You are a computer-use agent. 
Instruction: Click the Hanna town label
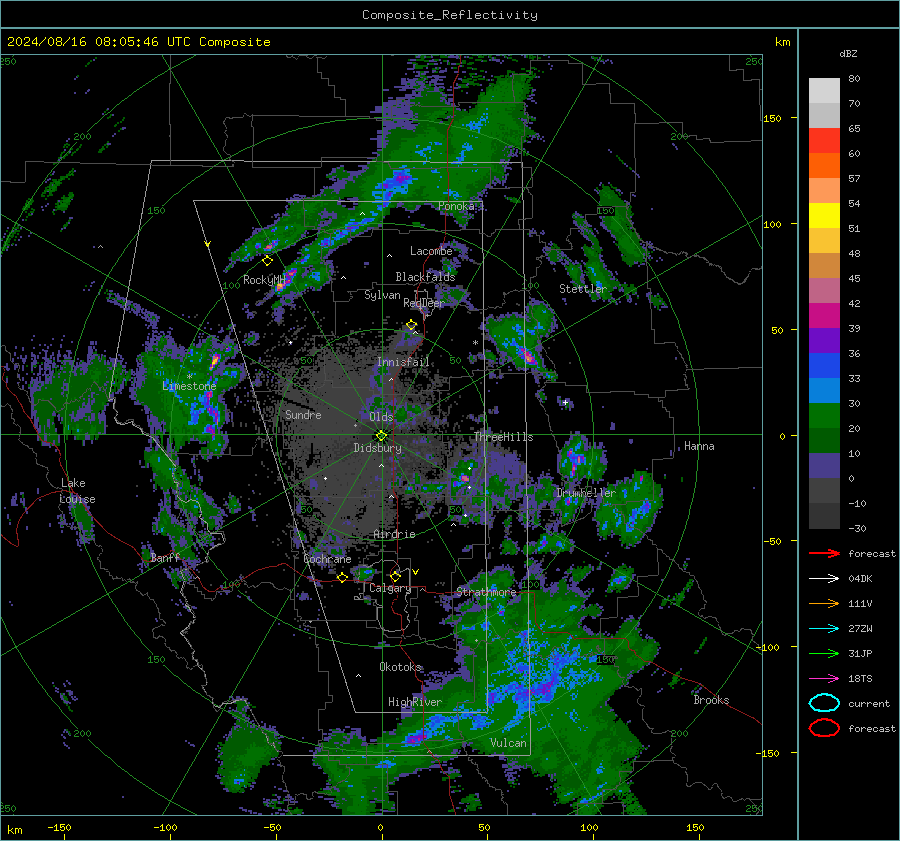(699, 446)
